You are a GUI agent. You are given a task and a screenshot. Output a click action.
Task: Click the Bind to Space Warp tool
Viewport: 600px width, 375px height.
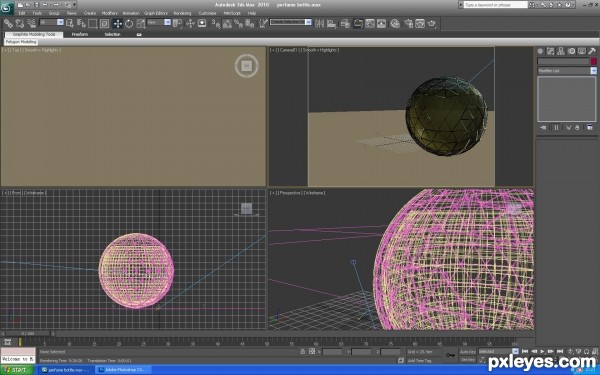(31, 24)
